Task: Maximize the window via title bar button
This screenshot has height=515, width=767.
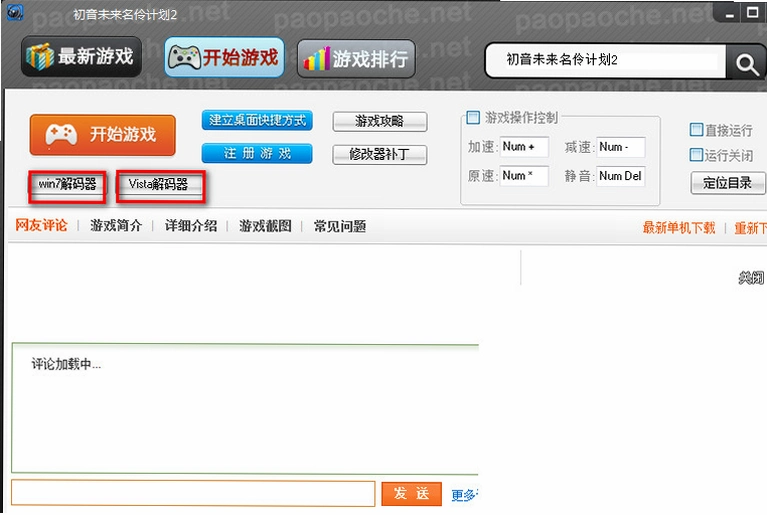Action: (753, 13)
